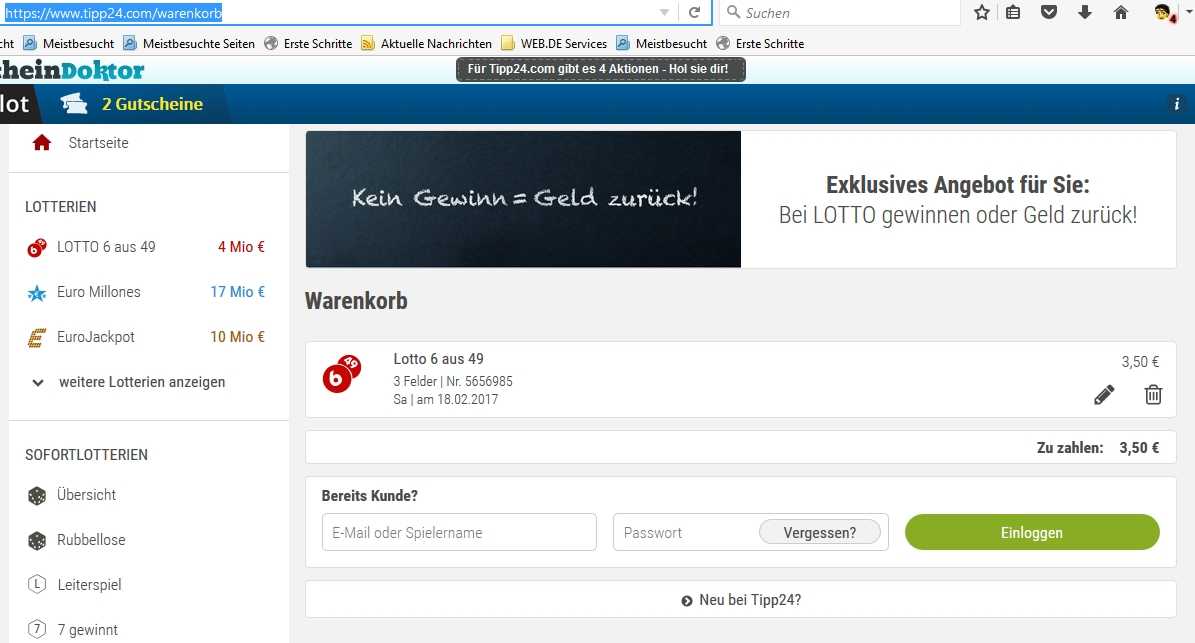The image size is (1195, 643).
Task: Click the Rubbellose dice icon
Action: click(x=37, y=541)
